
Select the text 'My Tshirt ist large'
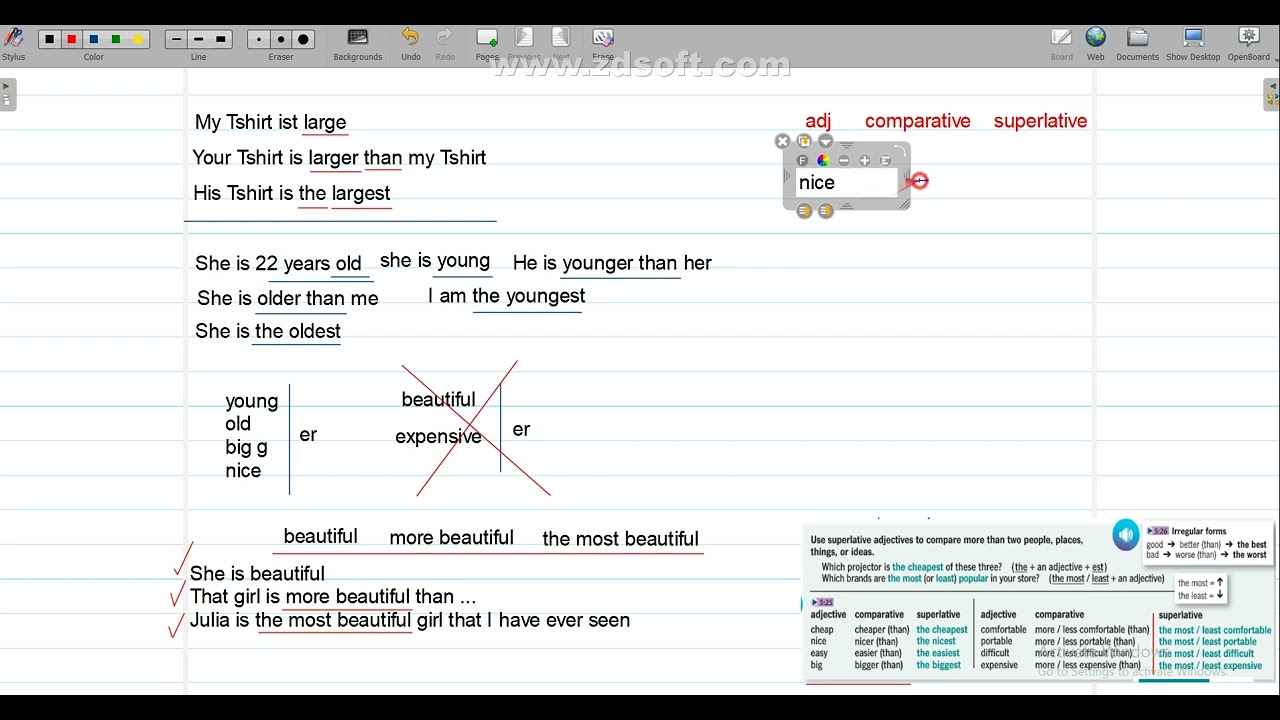click(270, 122)
